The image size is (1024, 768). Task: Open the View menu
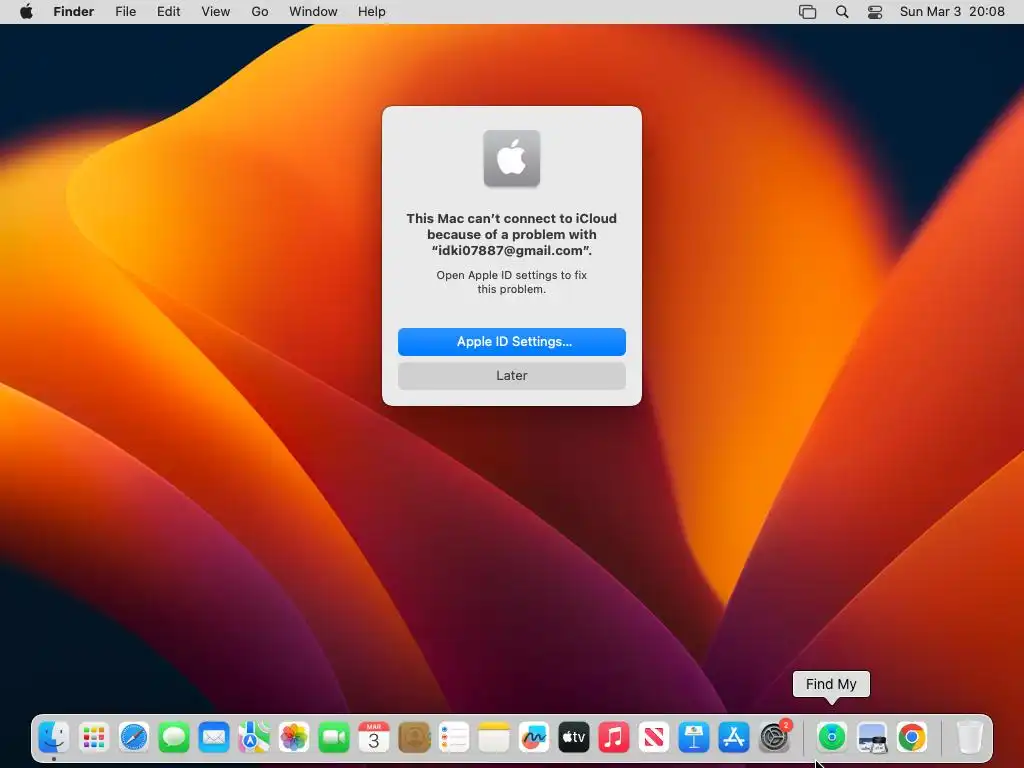pos(216,12)
